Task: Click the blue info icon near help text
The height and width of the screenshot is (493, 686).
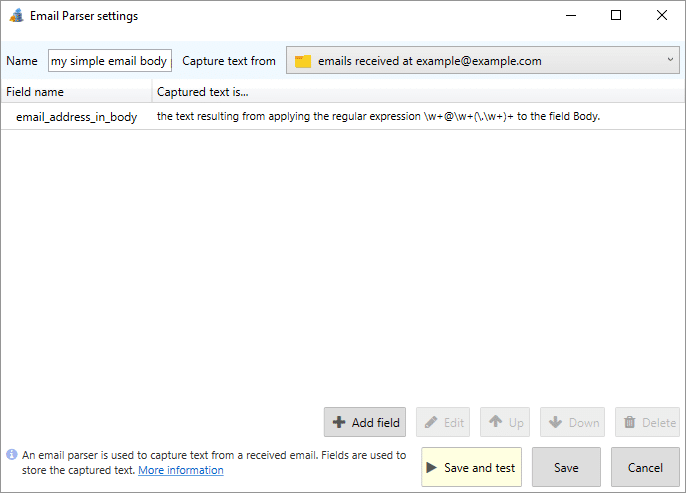Action: [x=12, y=455]
